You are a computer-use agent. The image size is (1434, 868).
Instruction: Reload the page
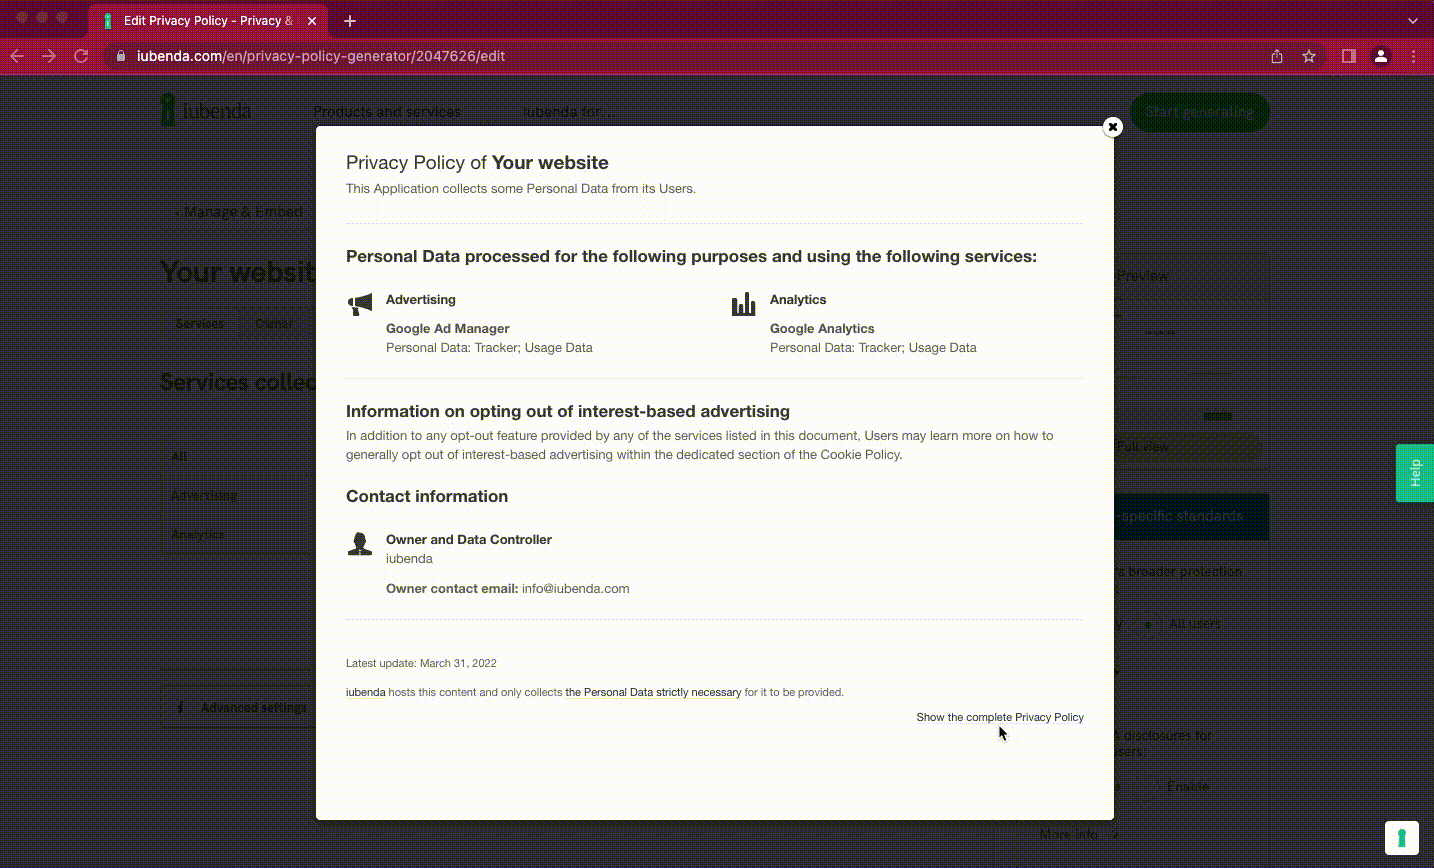point(81,57)
